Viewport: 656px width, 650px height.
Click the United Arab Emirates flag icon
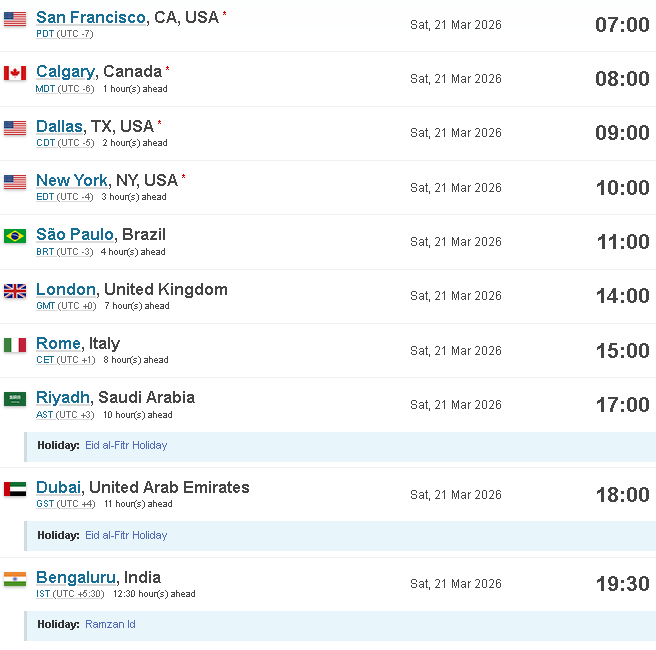tap(15, 489)
